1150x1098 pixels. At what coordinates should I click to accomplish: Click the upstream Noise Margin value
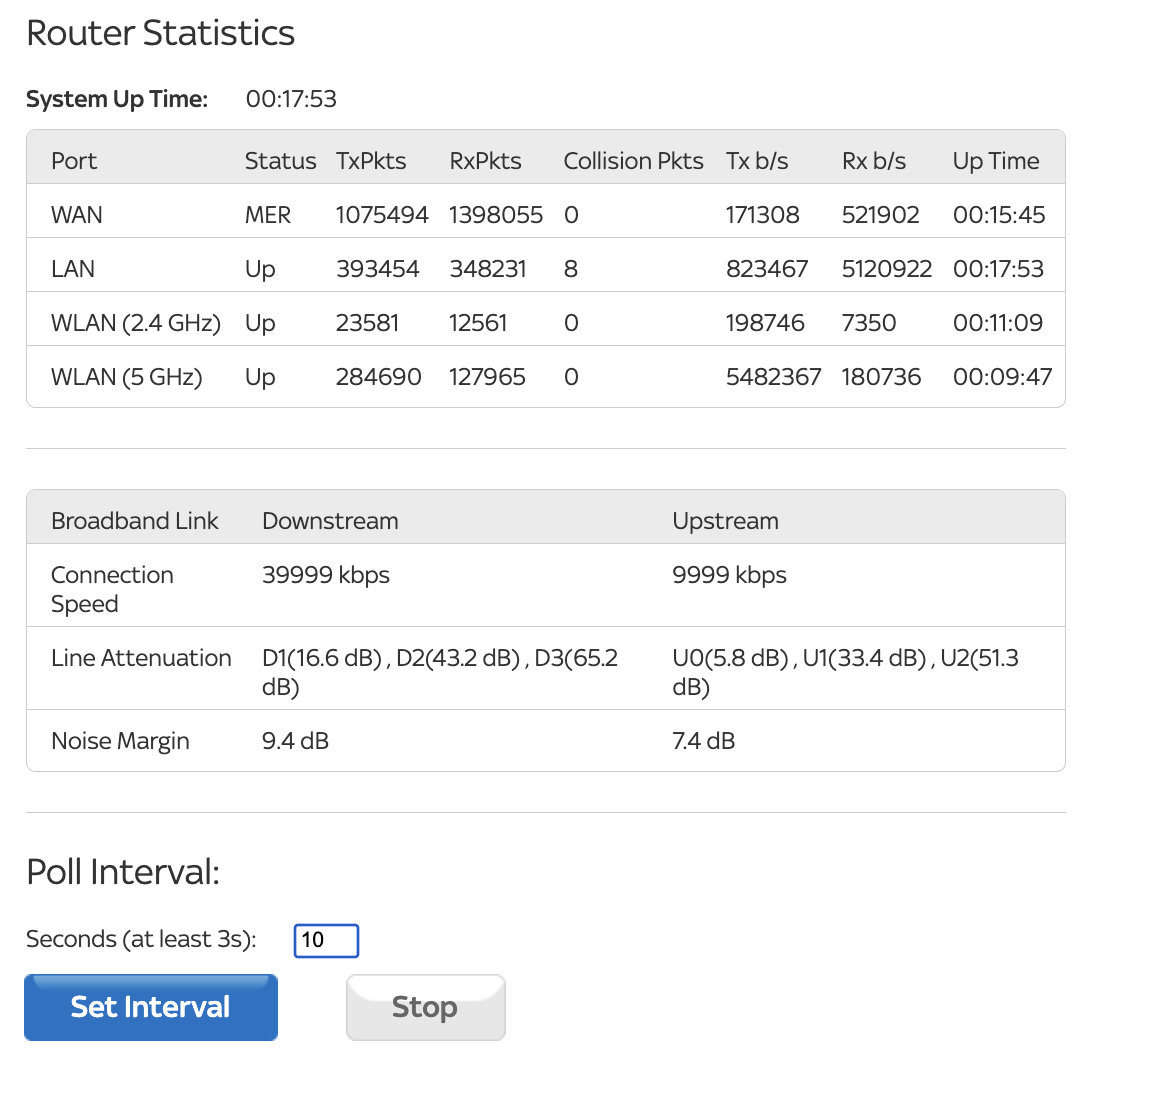(703, 740)
